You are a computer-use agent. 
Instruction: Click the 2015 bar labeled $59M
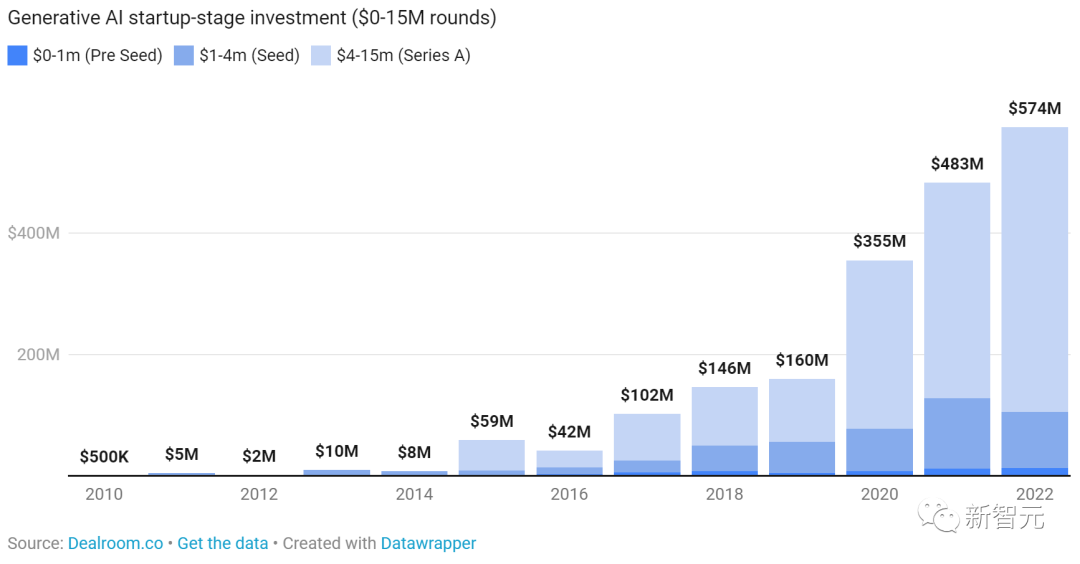492,457
